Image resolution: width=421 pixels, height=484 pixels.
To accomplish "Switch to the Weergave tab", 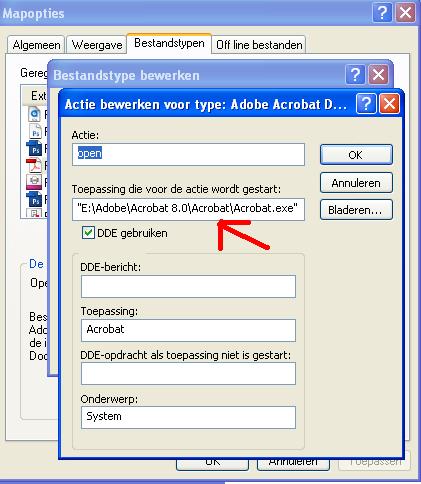I will click(97, 45).
